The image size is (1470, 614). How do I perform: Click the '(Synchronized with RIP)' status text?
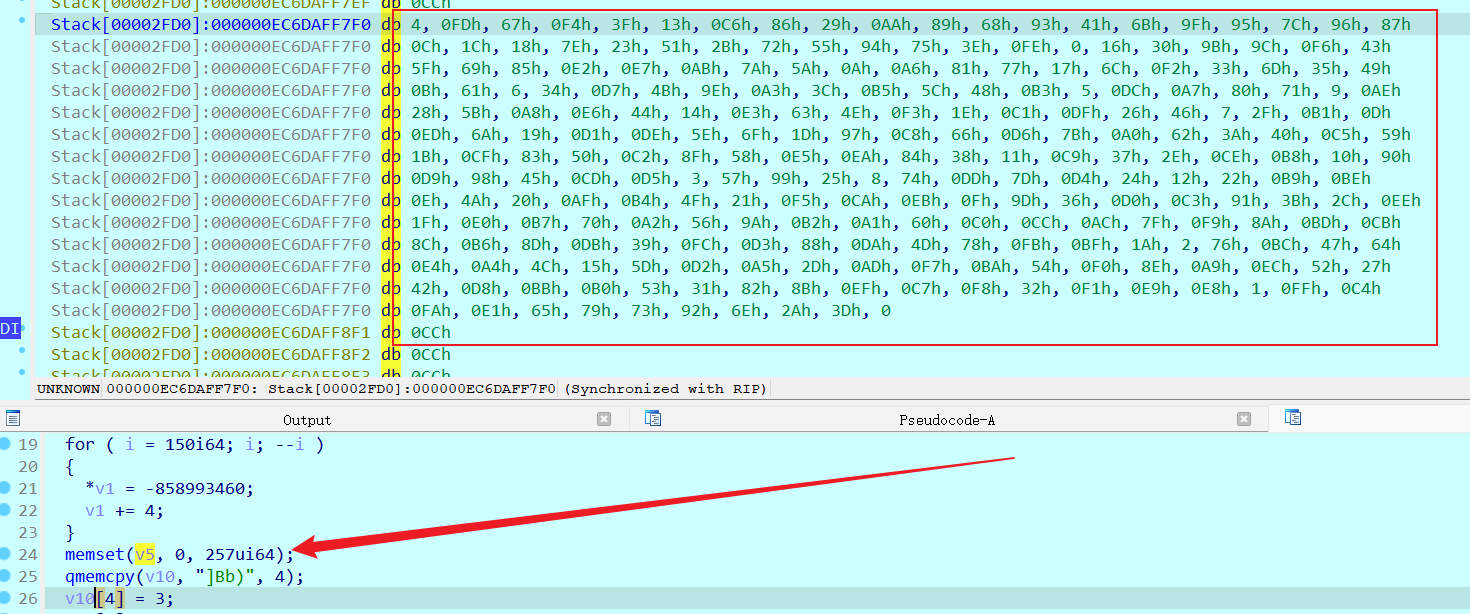click(666, 388)
